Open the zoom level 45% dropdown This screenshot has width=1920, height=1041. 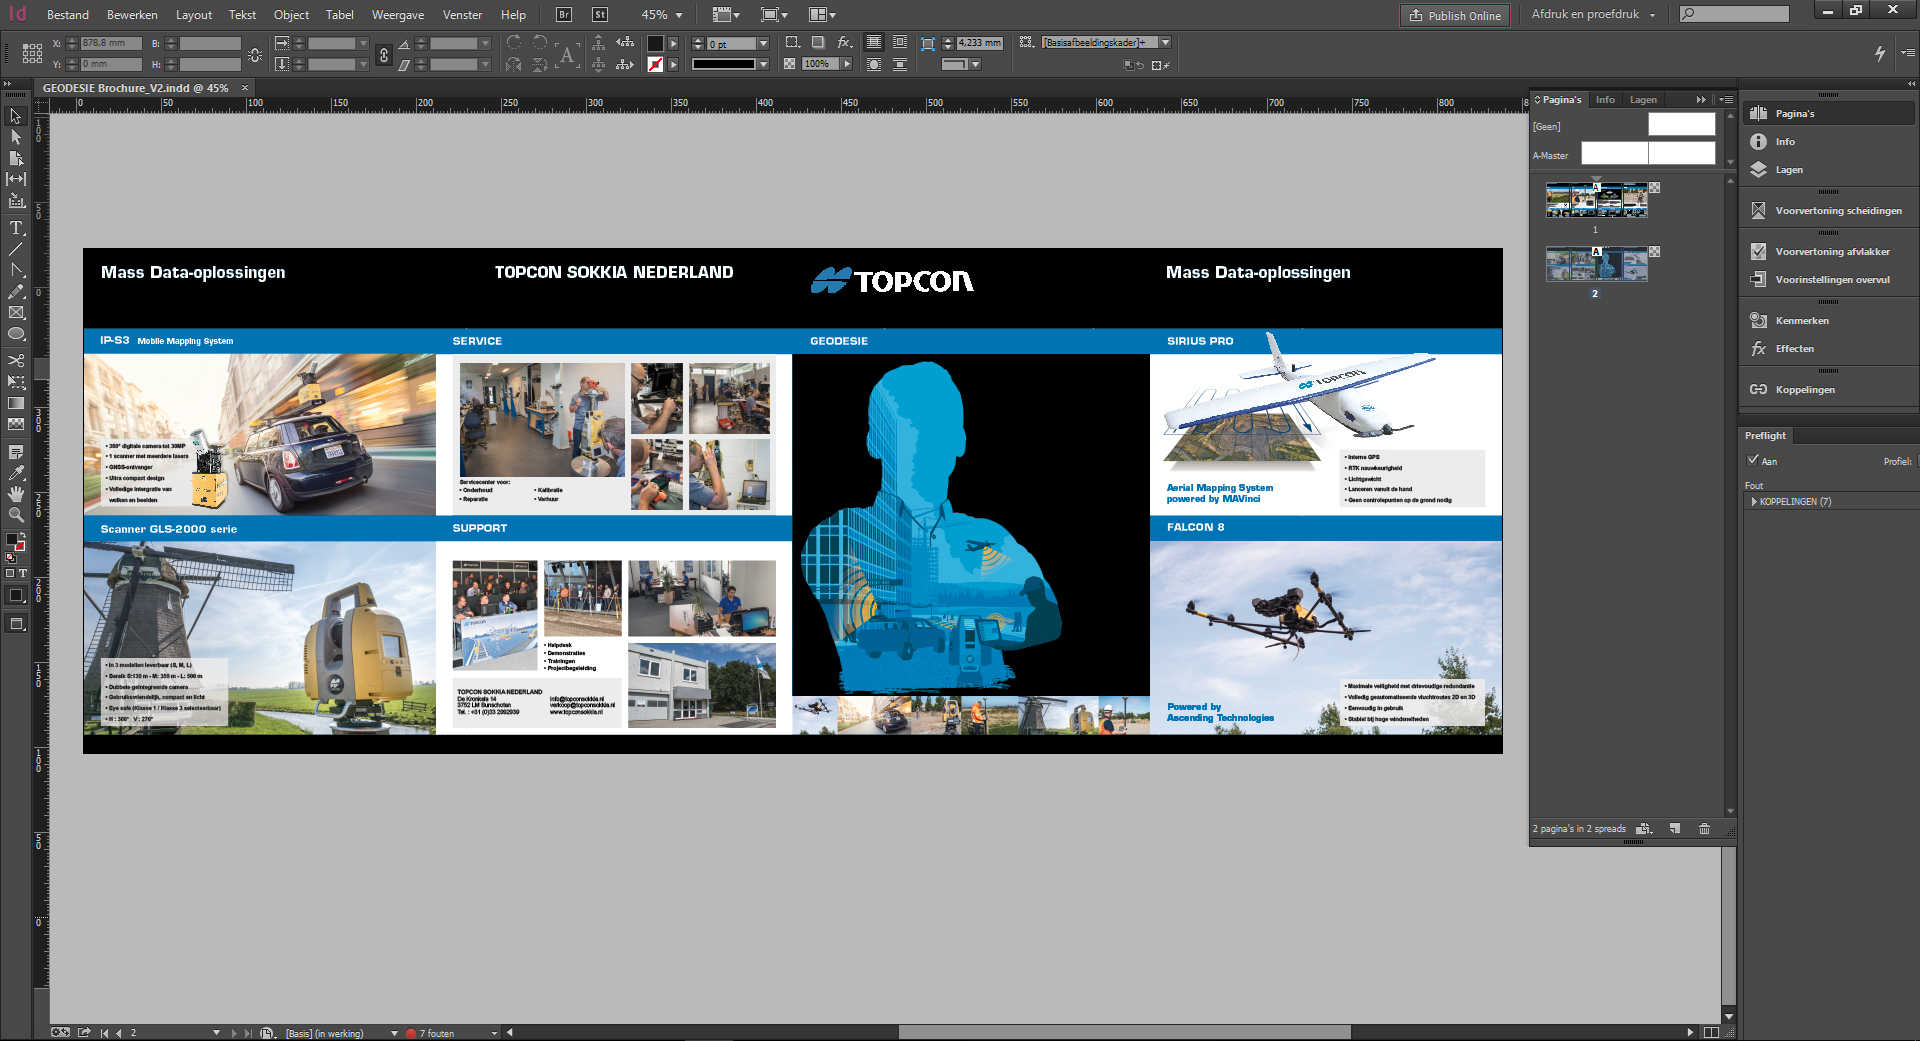[679, 15]
